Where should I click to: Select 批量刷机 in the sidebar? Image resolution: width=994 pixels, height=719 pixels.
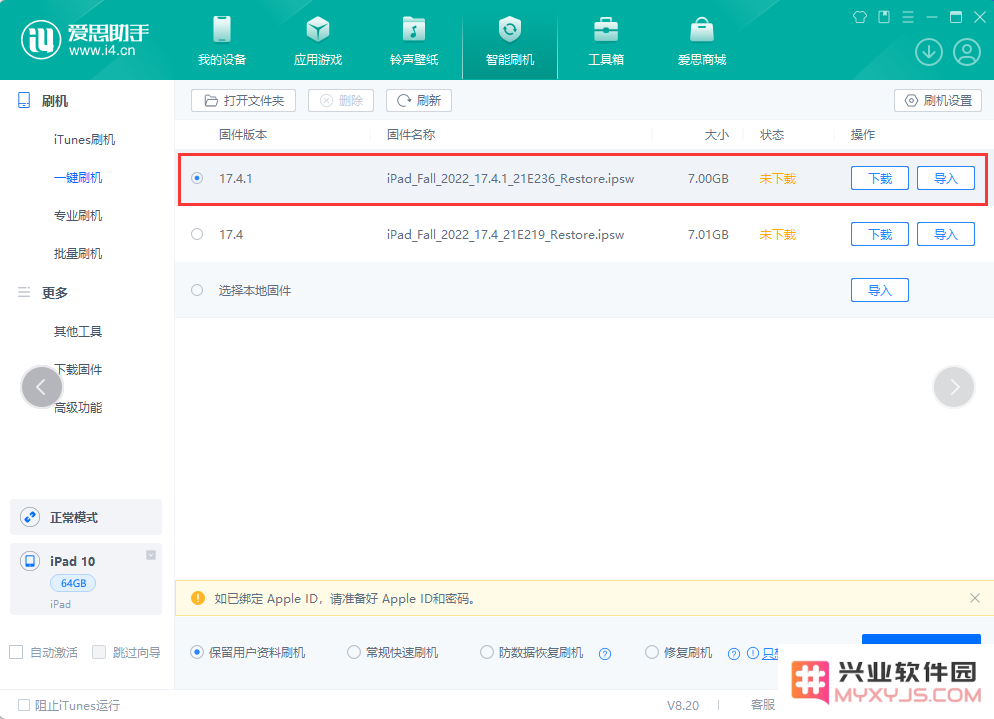click(x=78, y=254)
